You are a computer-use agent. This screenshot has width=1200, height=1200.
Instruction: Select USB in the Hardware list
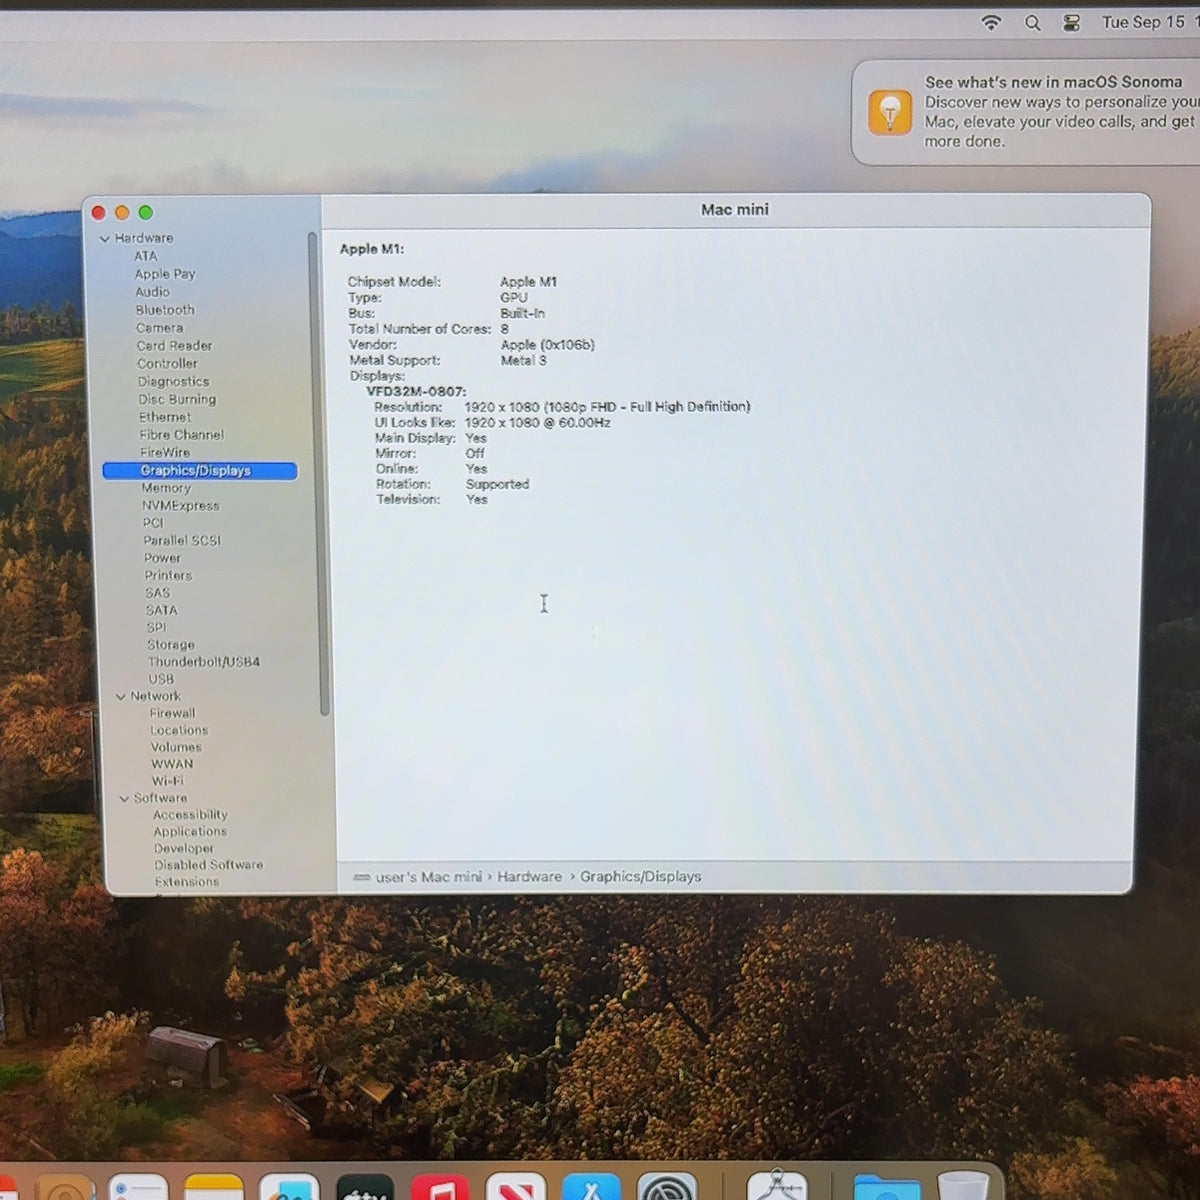161,679
